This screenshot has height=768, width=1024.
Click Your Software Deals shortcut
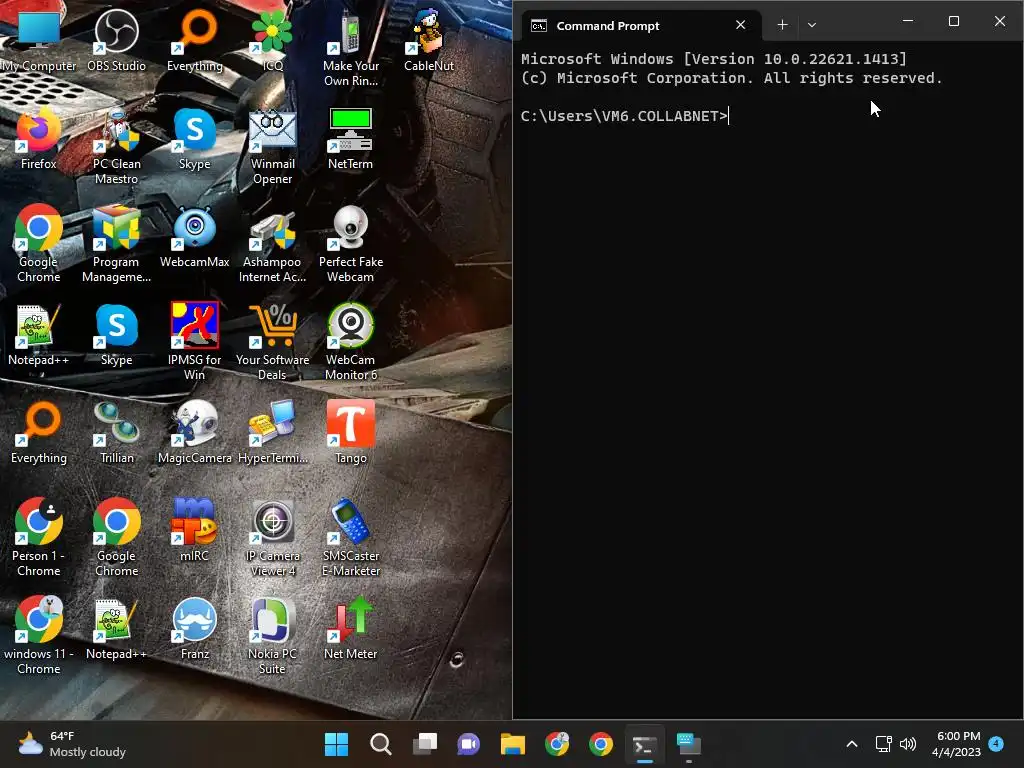click(x=272, y=342)
